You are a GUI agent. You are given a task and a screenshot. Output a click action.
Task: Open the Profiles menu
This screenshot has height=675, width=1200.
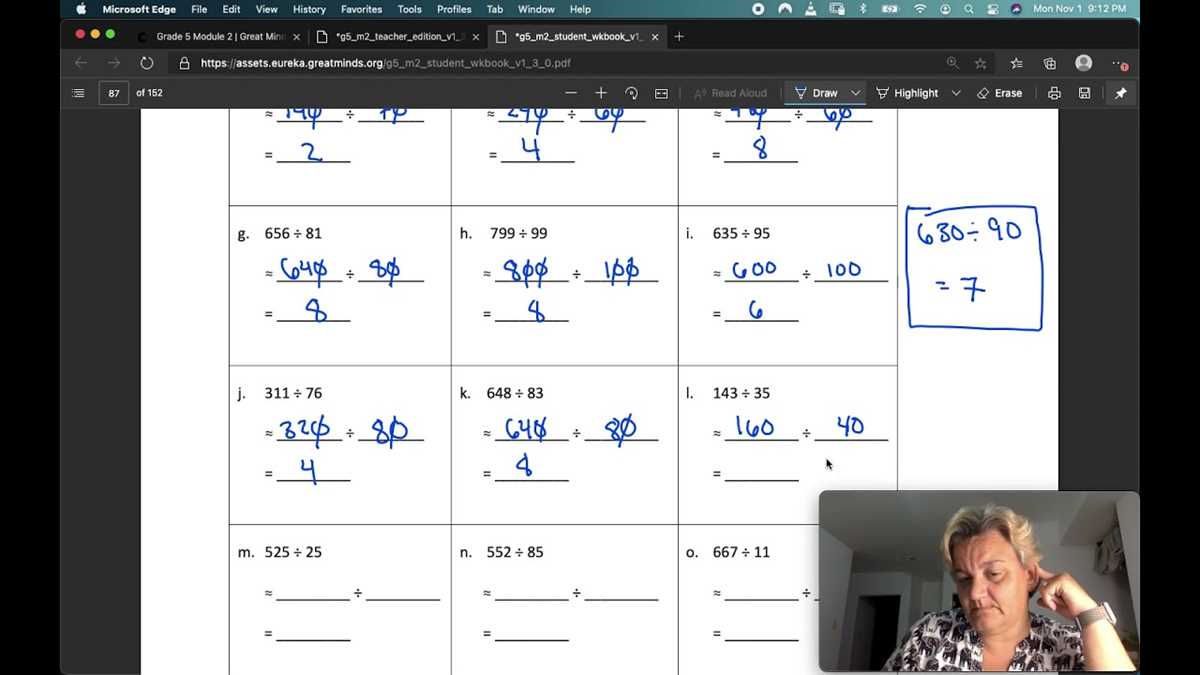(x=454, y=9)
